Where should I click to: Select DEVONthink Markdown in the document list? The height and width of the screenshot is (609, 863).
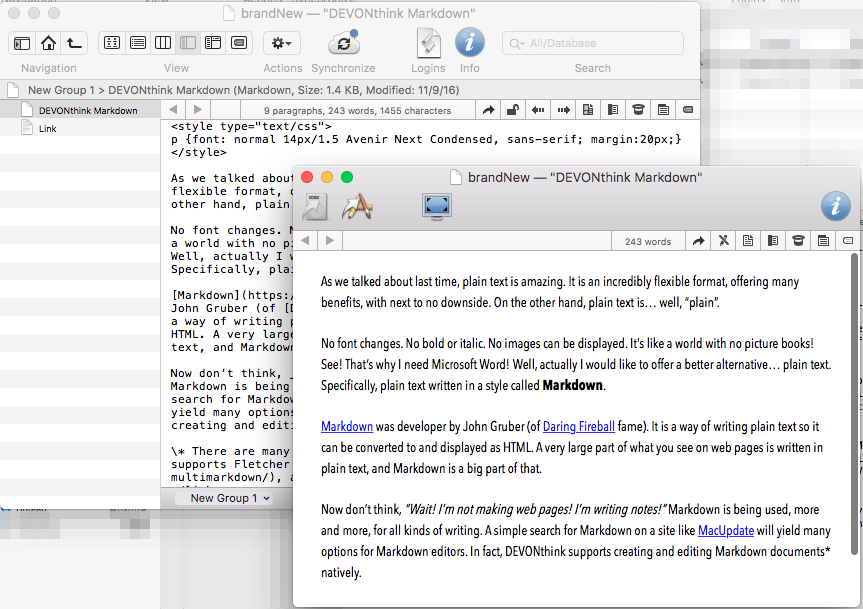80,110
